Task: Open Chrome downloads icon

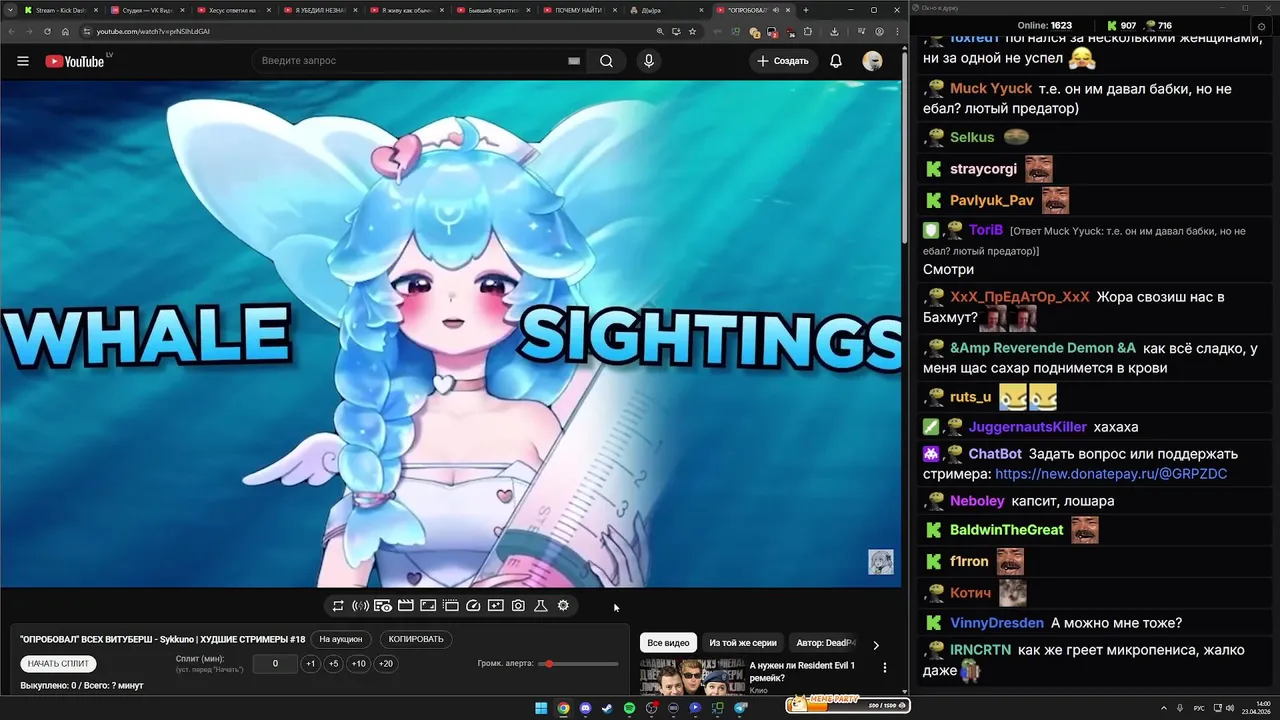Action: [834, 31]
